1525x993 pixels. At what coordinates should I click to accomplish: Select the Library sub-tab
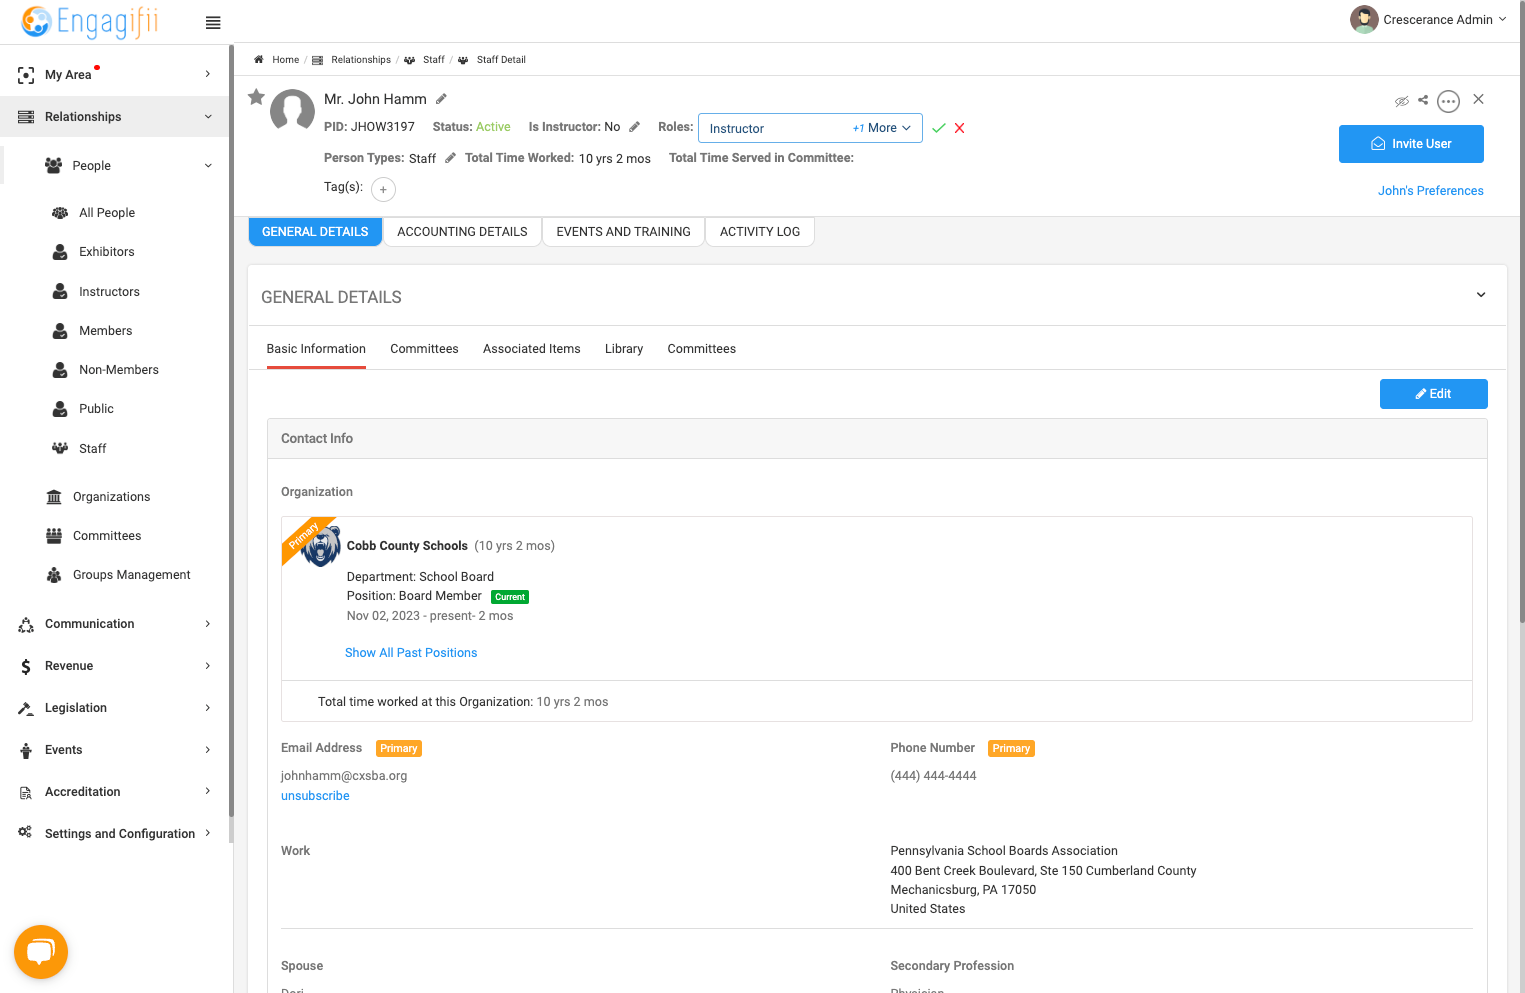(x=624, y=349)
